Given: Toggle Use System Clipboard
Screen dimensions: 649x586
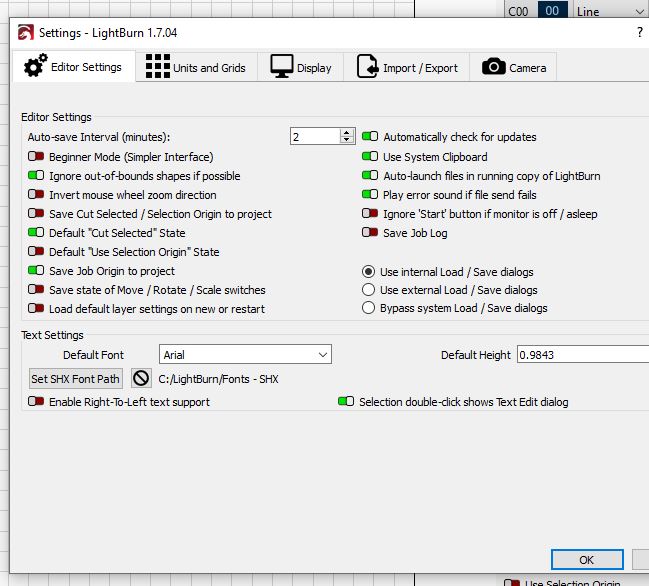Looking at the screenshot, I should click(370, 156).
